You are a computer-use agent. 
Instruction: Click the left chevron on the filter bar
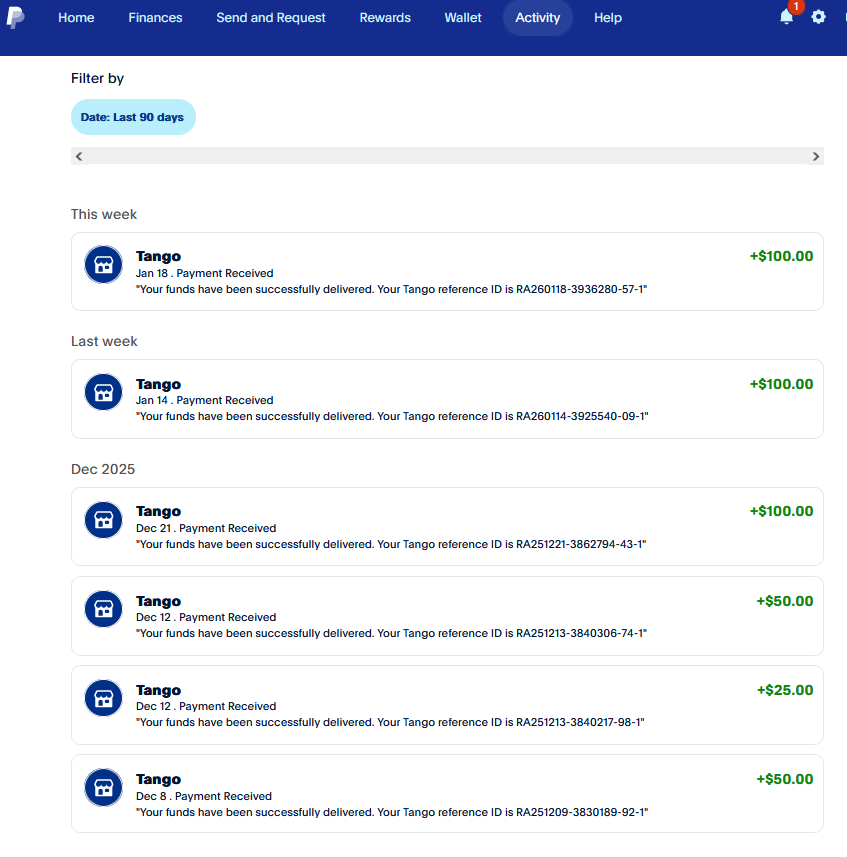(x=78, y=156)
